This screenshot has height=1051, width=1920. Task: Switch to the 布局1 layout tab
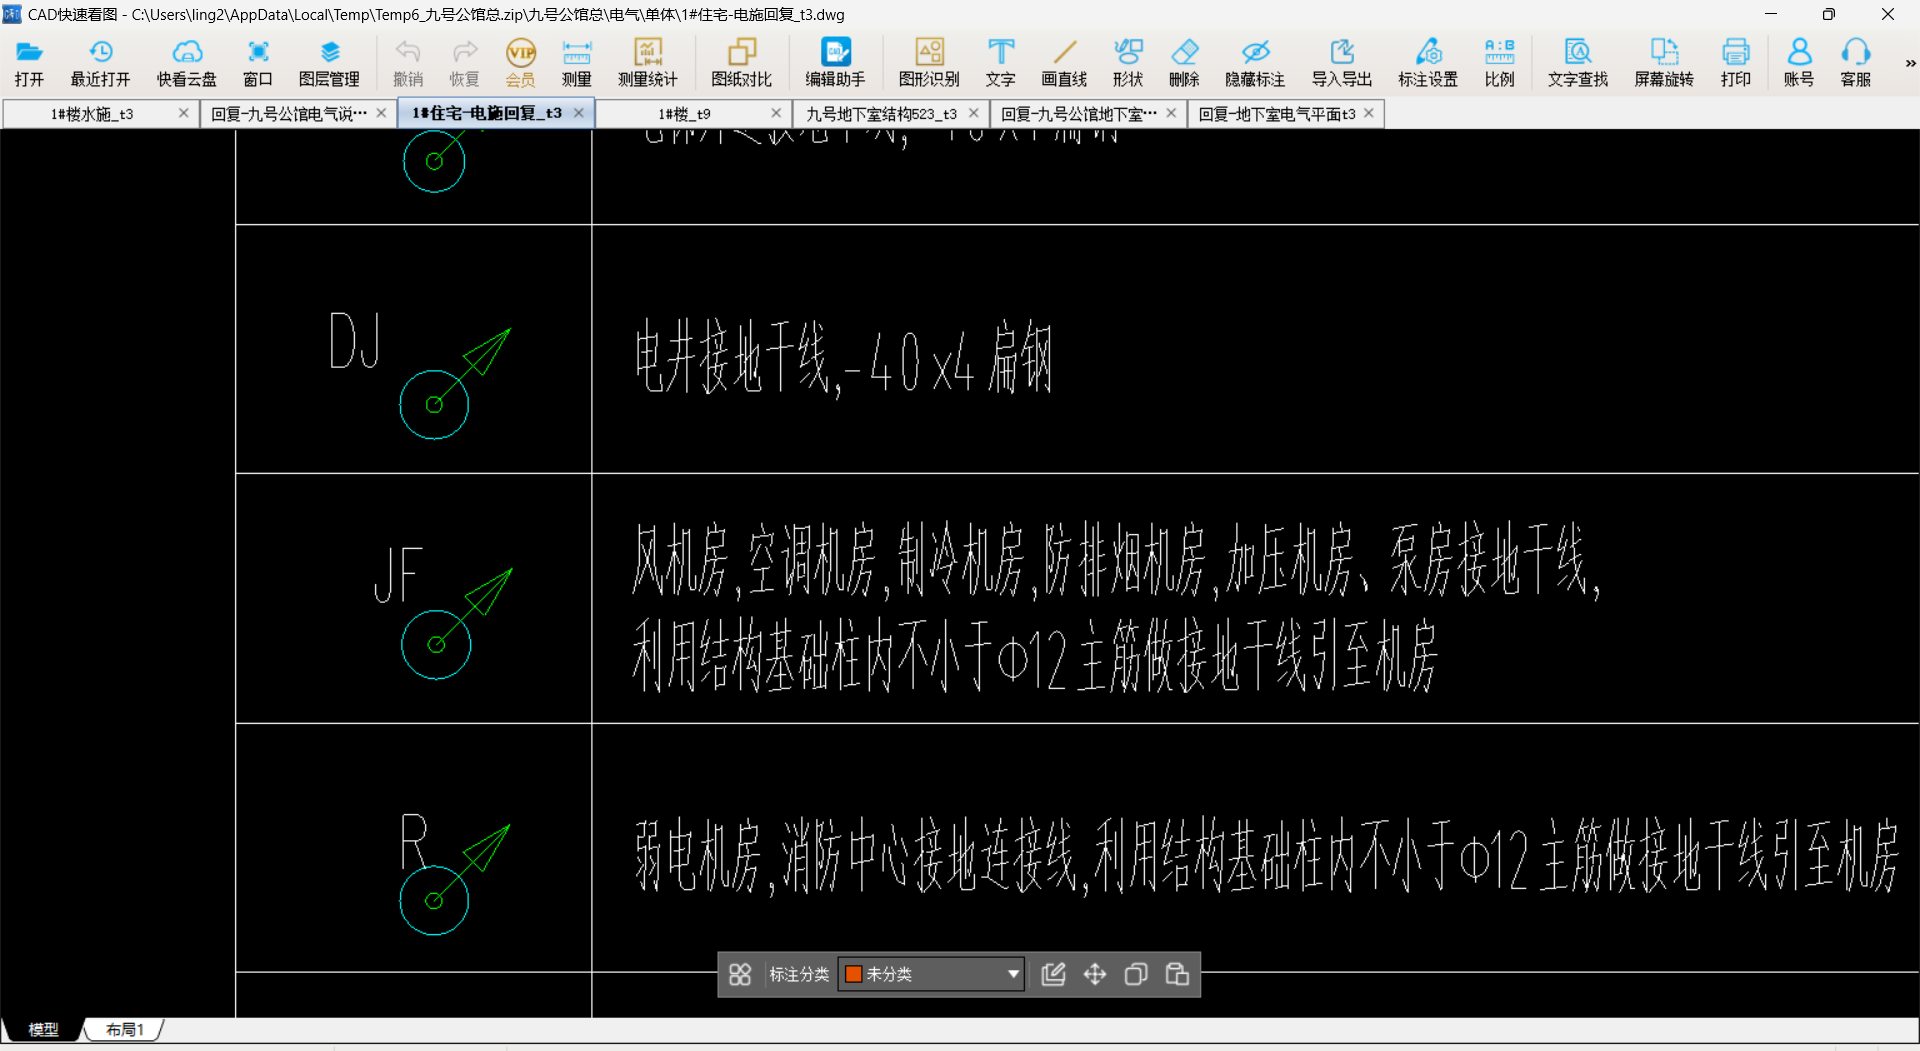point(125,1029)
